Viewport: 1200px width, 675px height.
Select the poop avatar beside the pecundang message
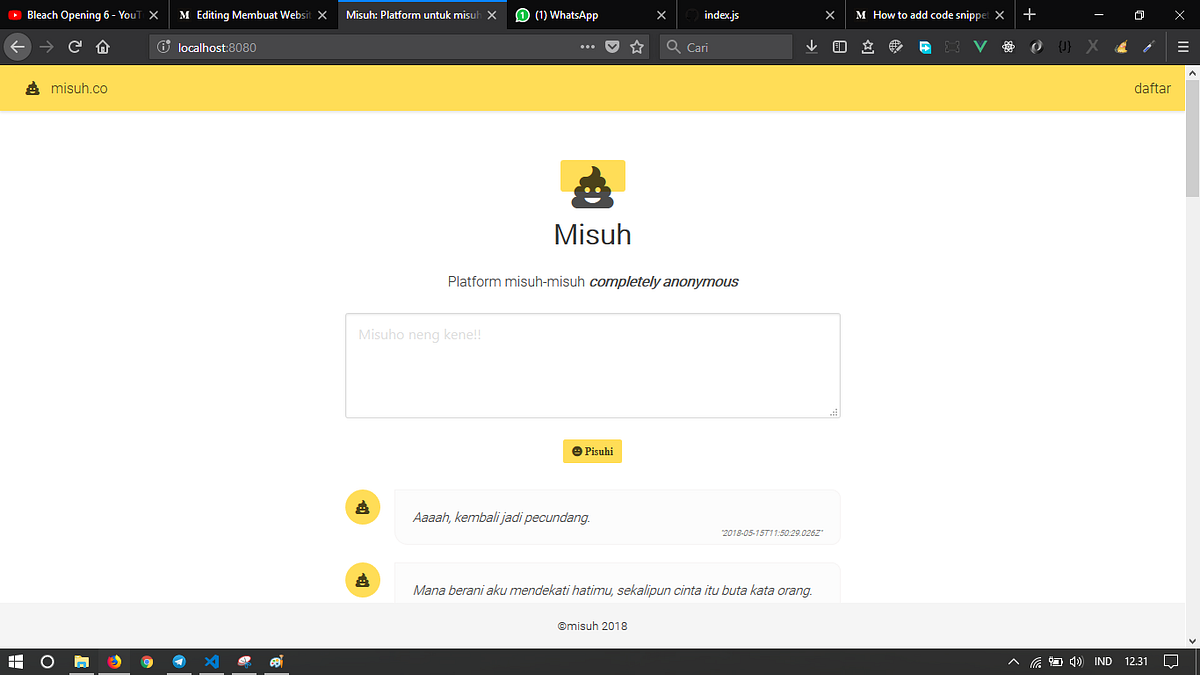coord(362,507)
